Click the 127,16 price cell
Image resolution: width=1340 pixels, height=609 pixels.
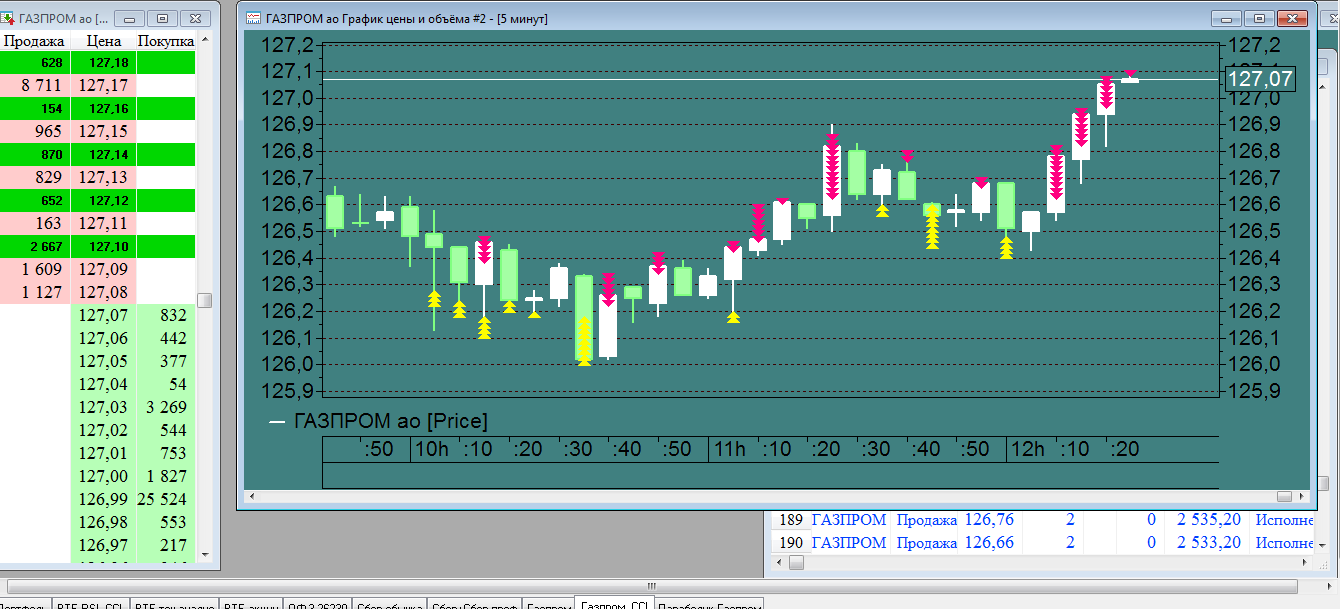[104, 109]
